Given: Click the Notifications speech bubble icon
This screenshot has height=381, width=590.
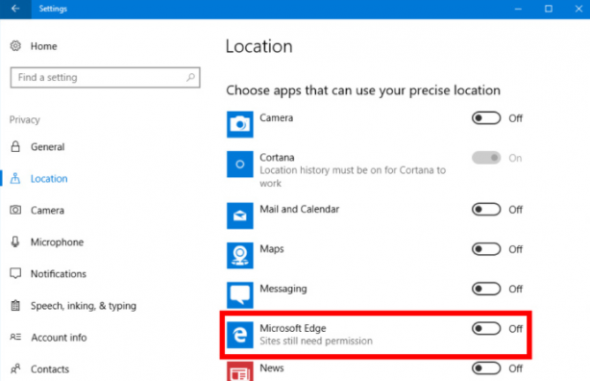Looking at the screenshot, I should point(15,273).
